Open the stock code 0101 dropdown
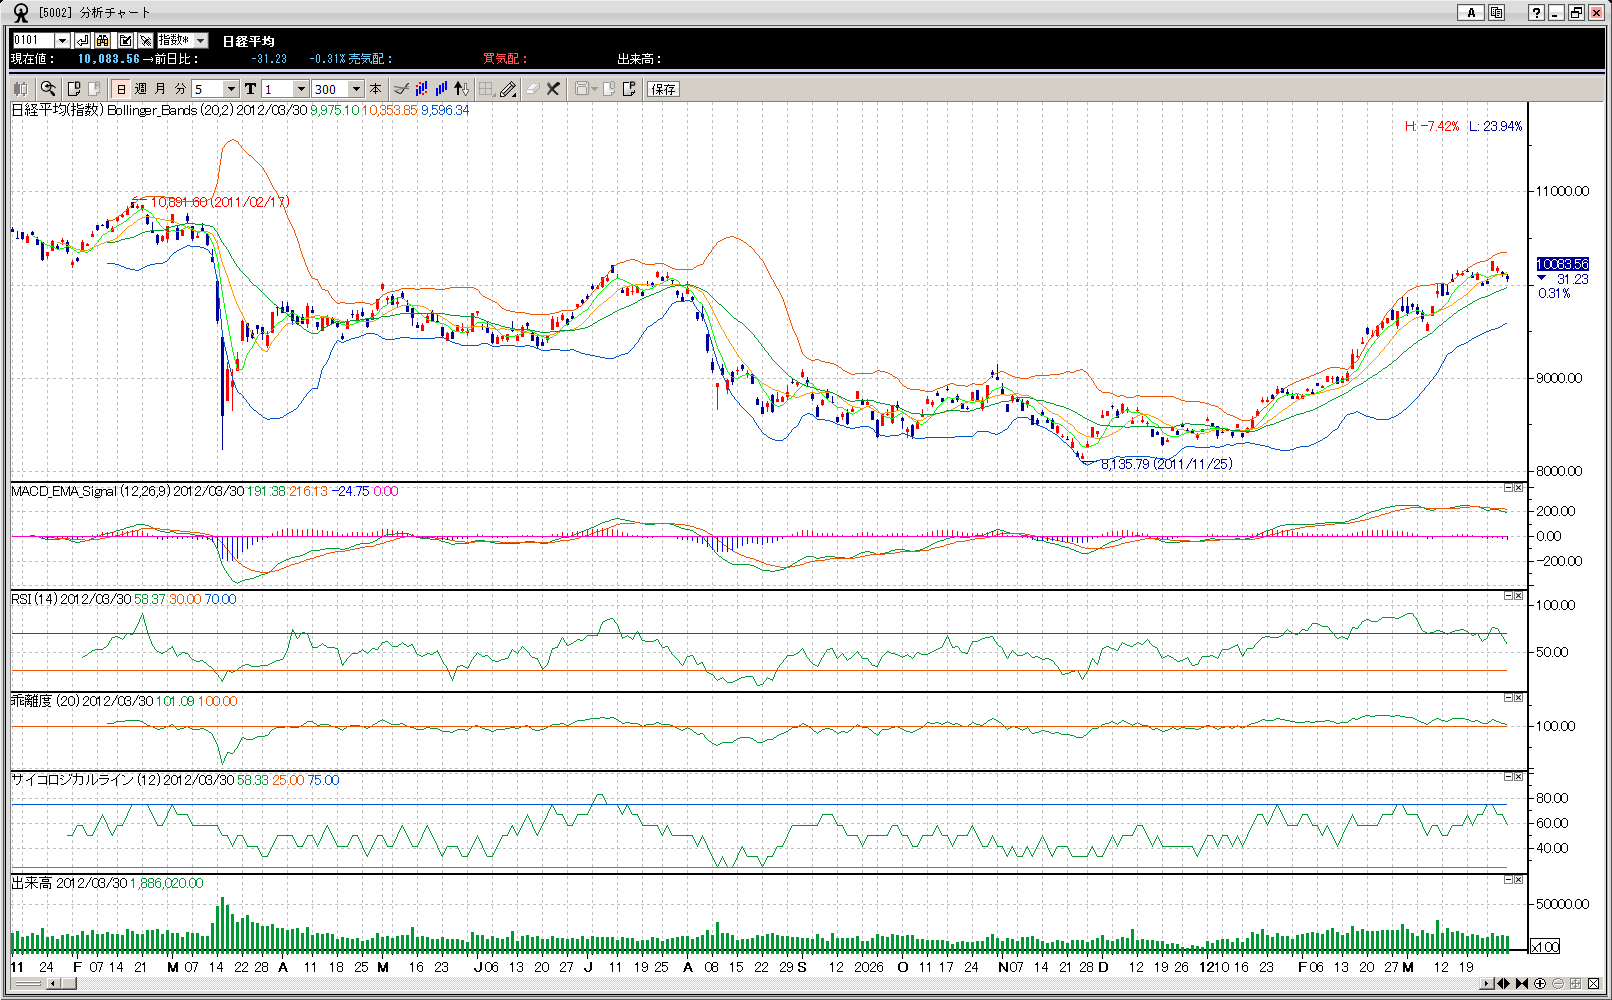1612x1000 pixels. (62, 41)
